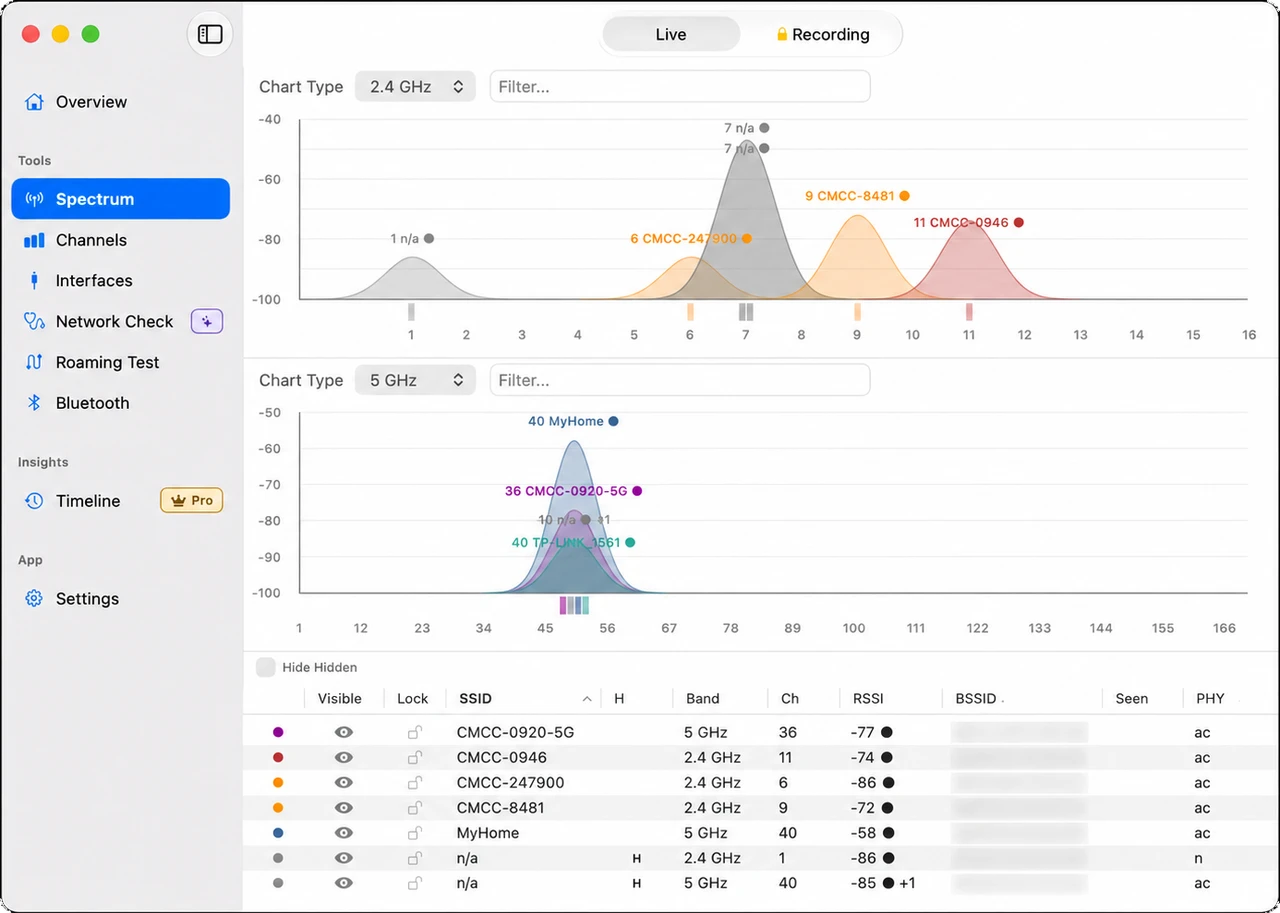Click the 5 GHz chart filter field
Image resolution: width=1280 pixels, height=913 pixels.
[680, 380]
